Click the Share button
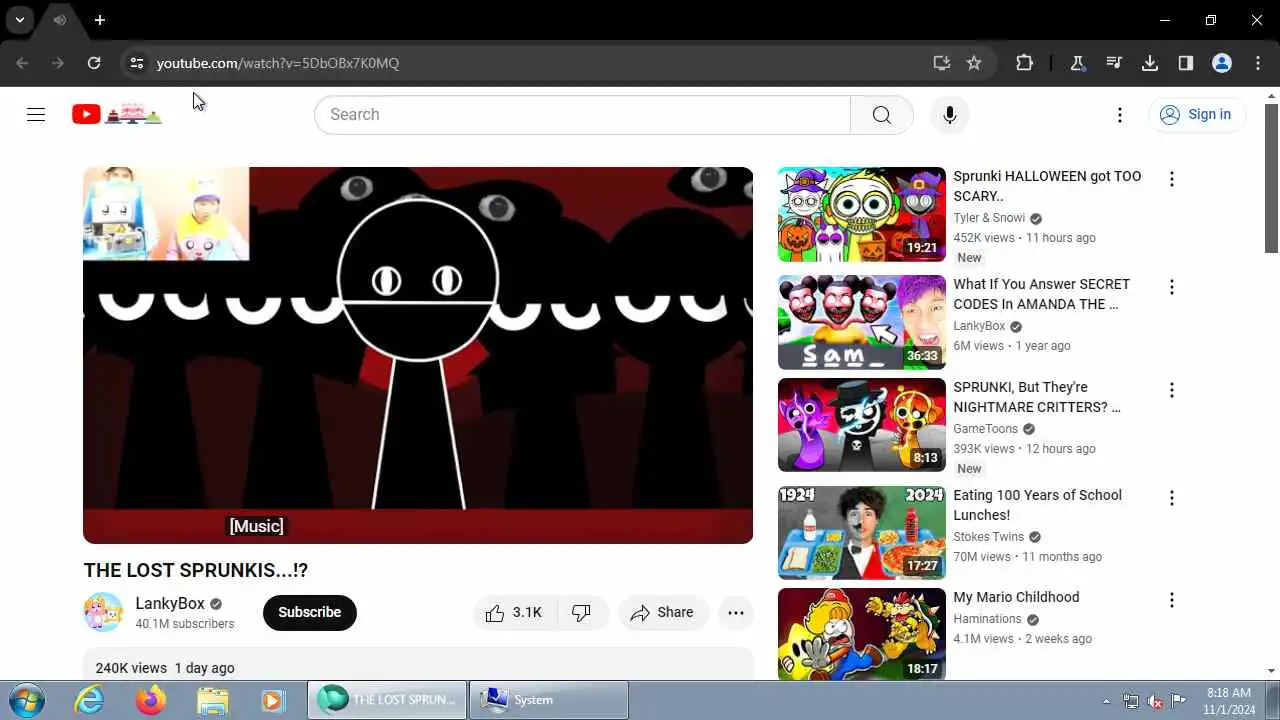This screenshot has width=1280, height=720. (663, 613)
